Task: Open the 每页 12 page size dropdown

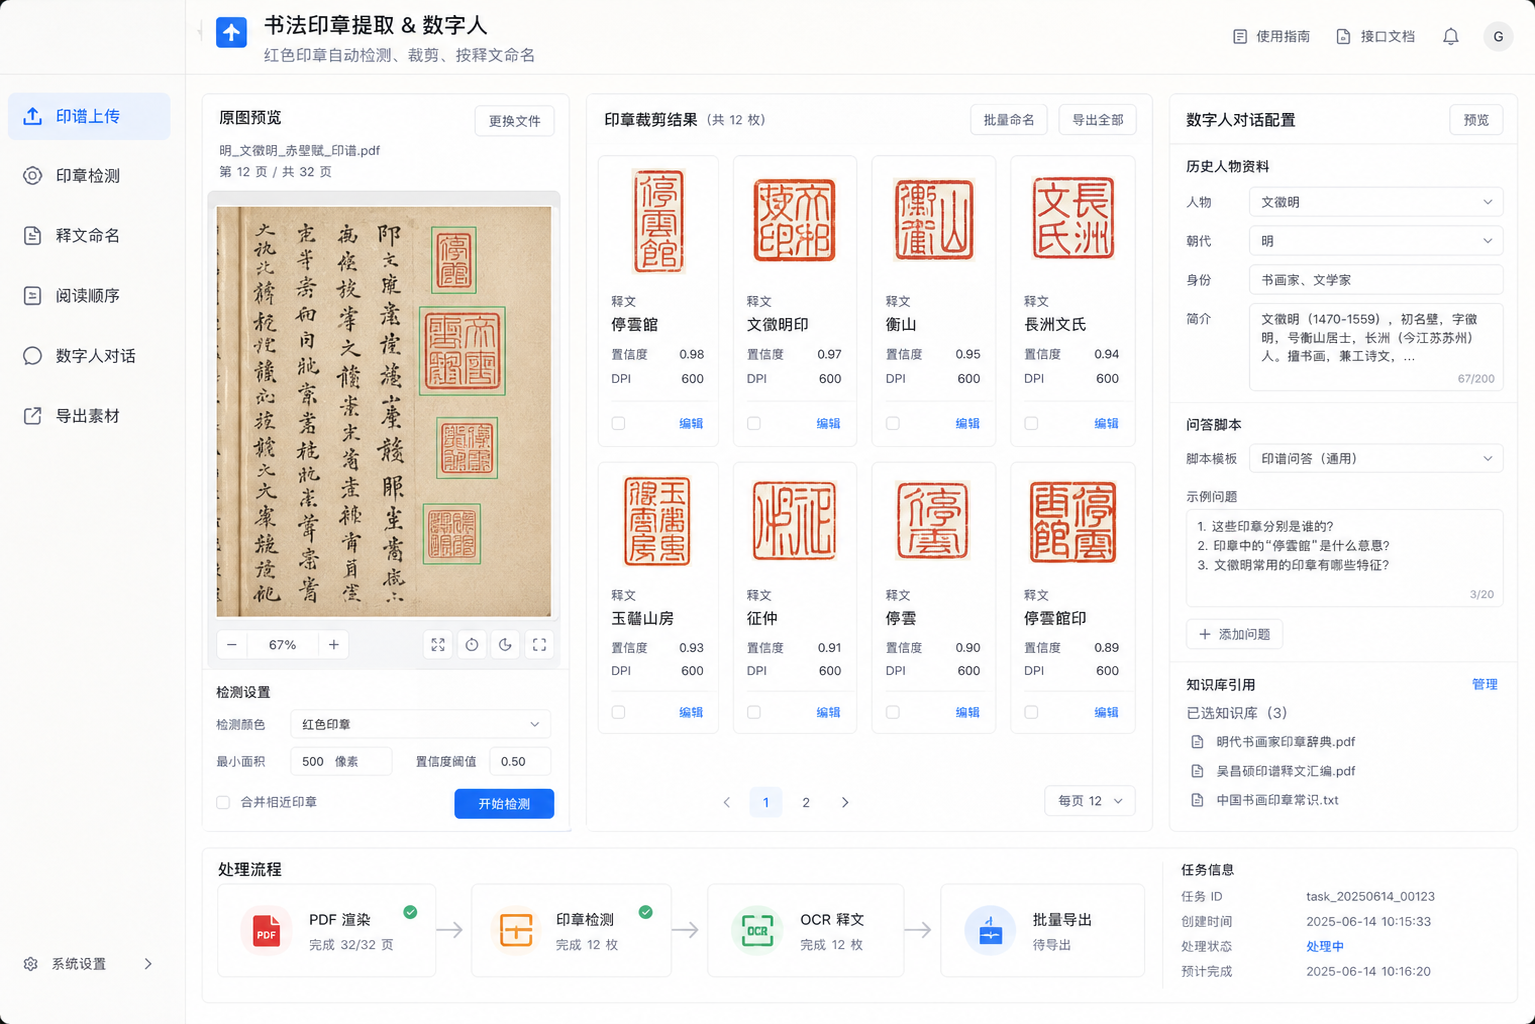Action: tap(1090, 801)
